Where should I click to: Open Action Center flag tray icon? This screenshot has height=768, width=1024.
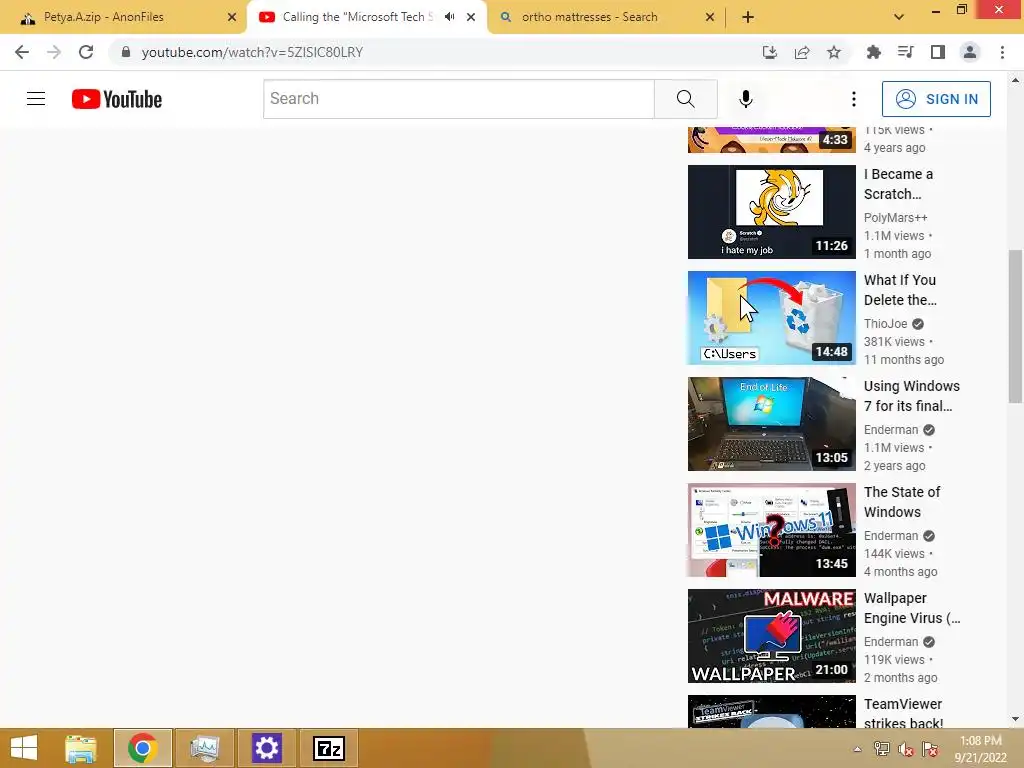point(930,749)
